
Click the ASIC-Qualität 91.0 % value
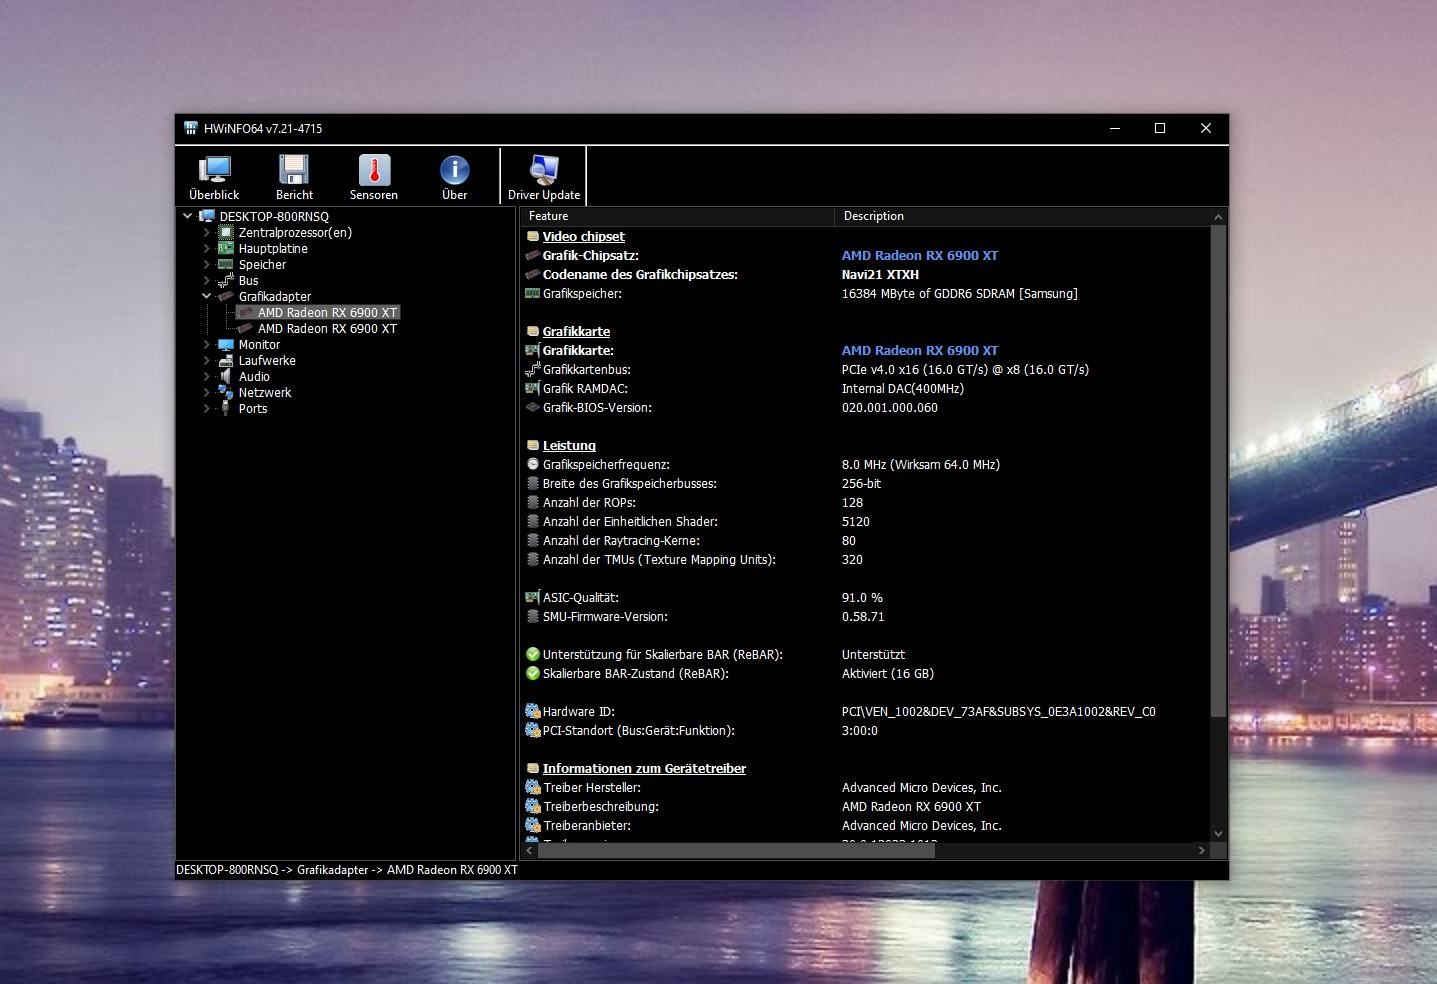(862, 597)
